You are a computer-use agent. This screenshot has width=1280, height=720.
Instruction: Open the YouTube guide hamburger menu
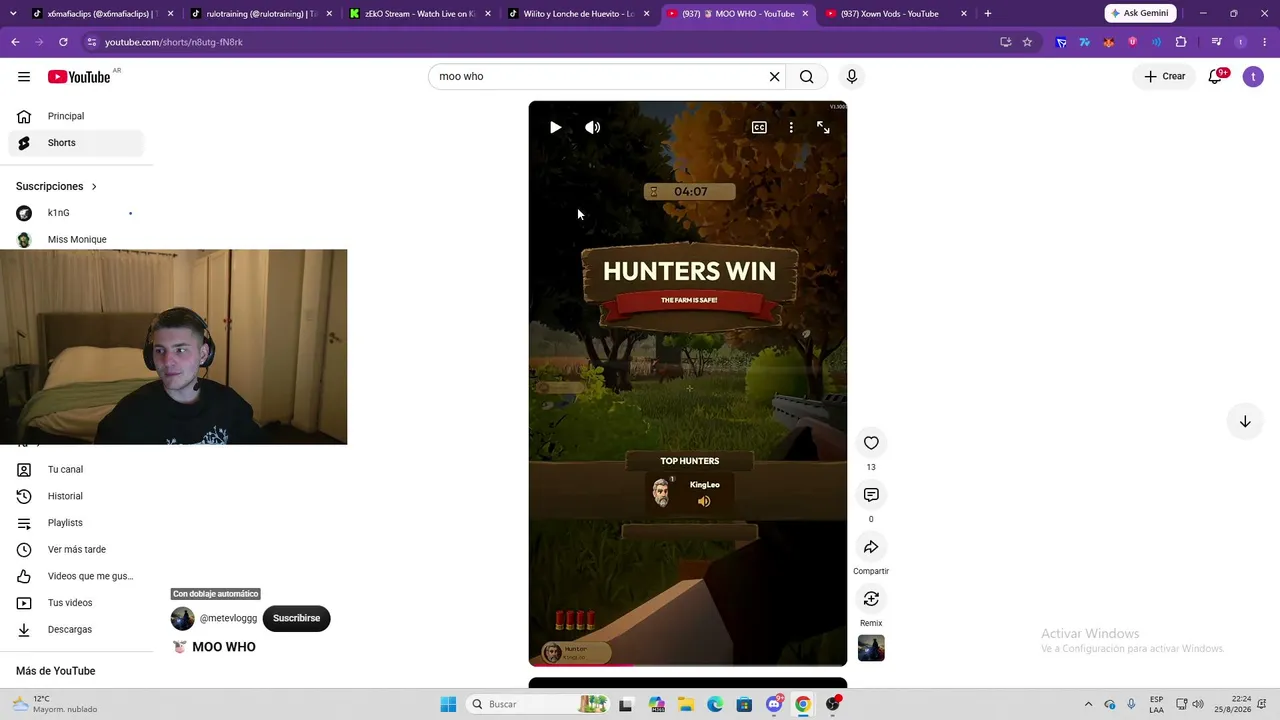coord(24,77)
